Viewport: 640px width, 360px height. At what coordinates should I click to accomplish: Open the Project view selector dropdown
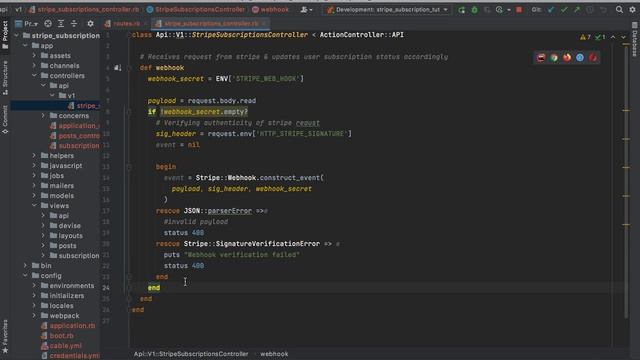tap(27, 24)
